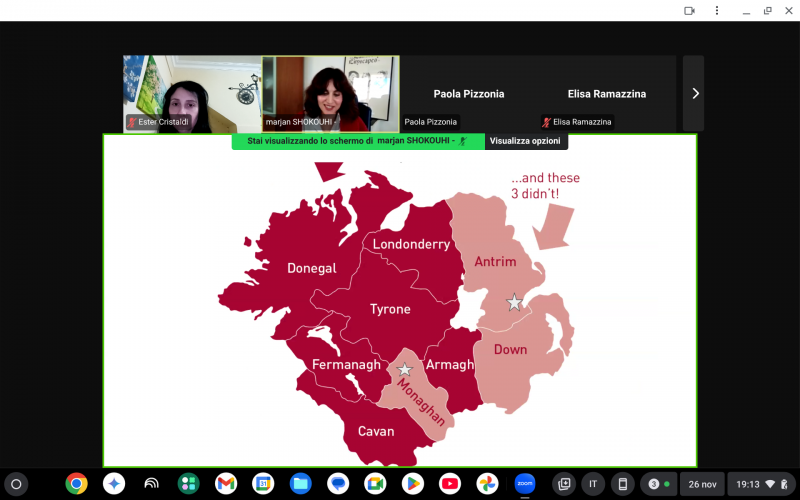800x500 pixels.
Task: Launch Gmail from the shelf
Action: point(226,484)
